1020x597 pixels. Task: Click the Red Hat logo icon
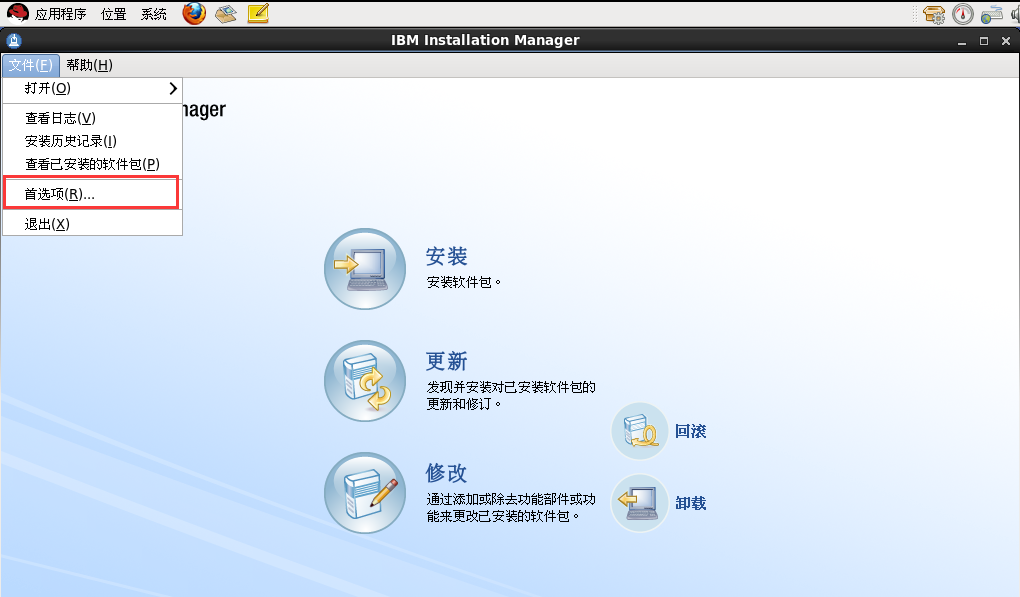coord(18,13)
